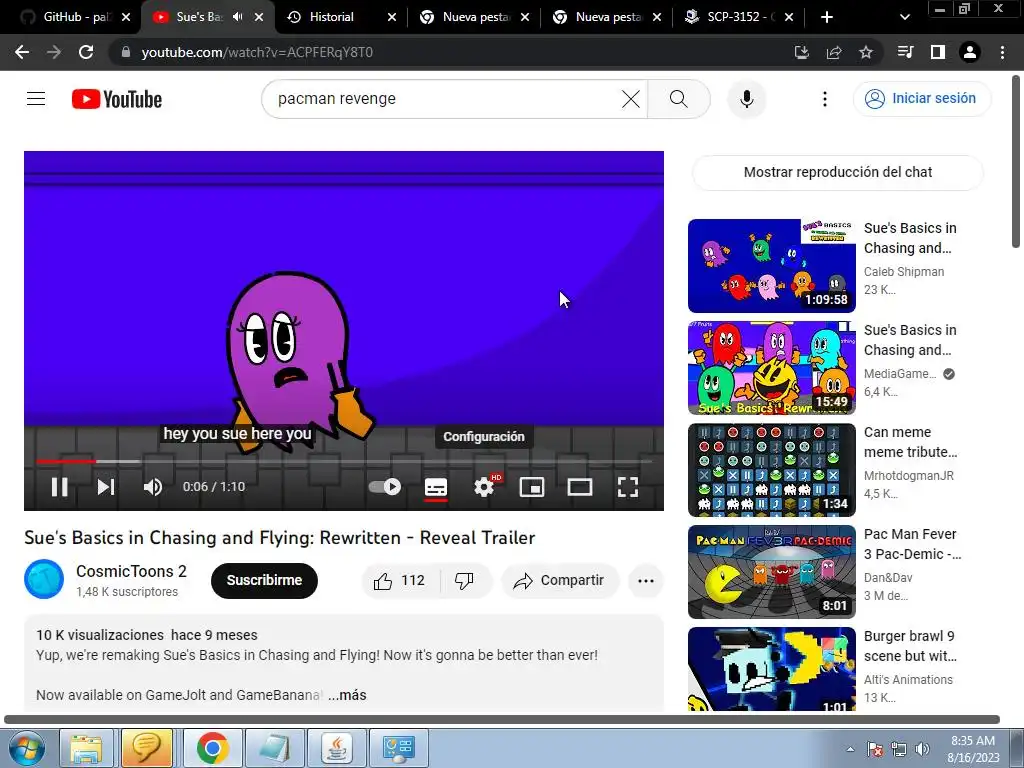Open more actions ellipsis under video
The height and width of the screenshot is (768, 1024).
645,580
